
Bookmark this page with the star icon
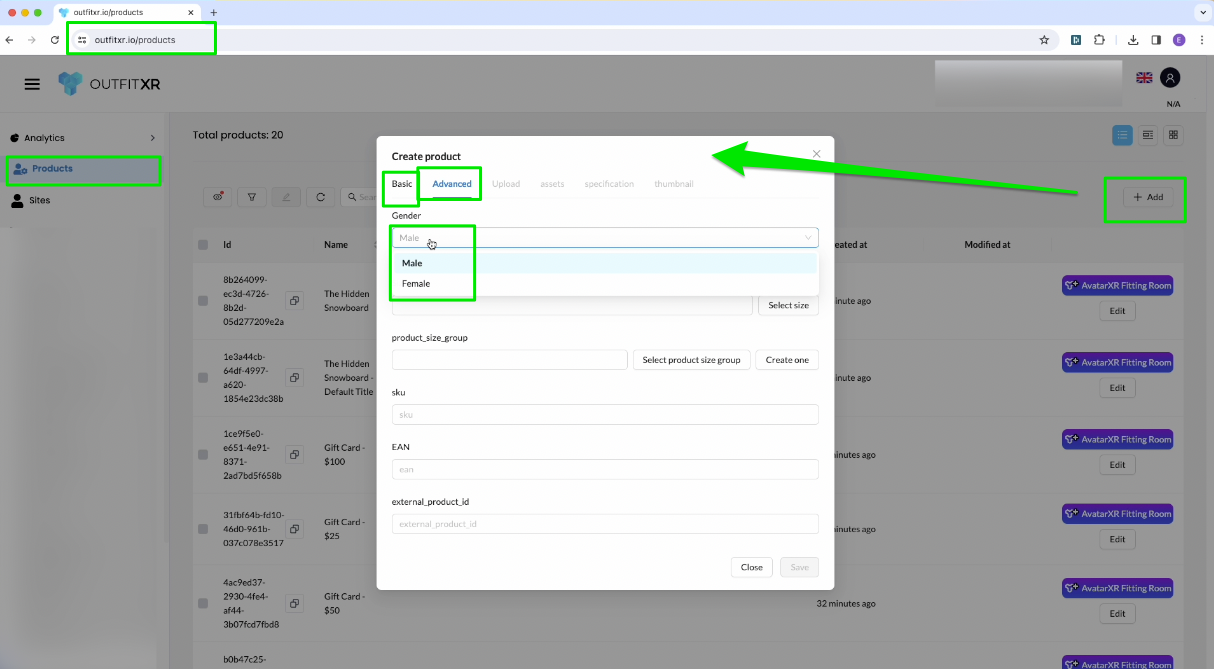coord(1044,40)
